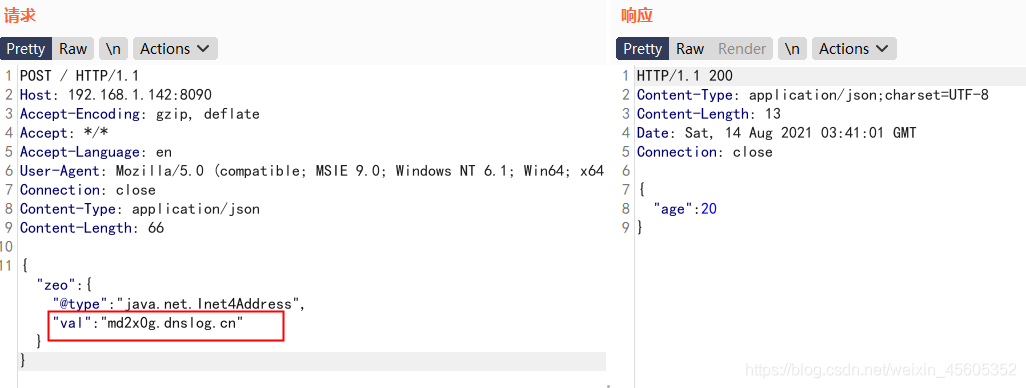Image resolution: width=1026 pixels, height=388 pixels.
Task: Switch request view to Raw tab
Action: (x=73, y=49)
